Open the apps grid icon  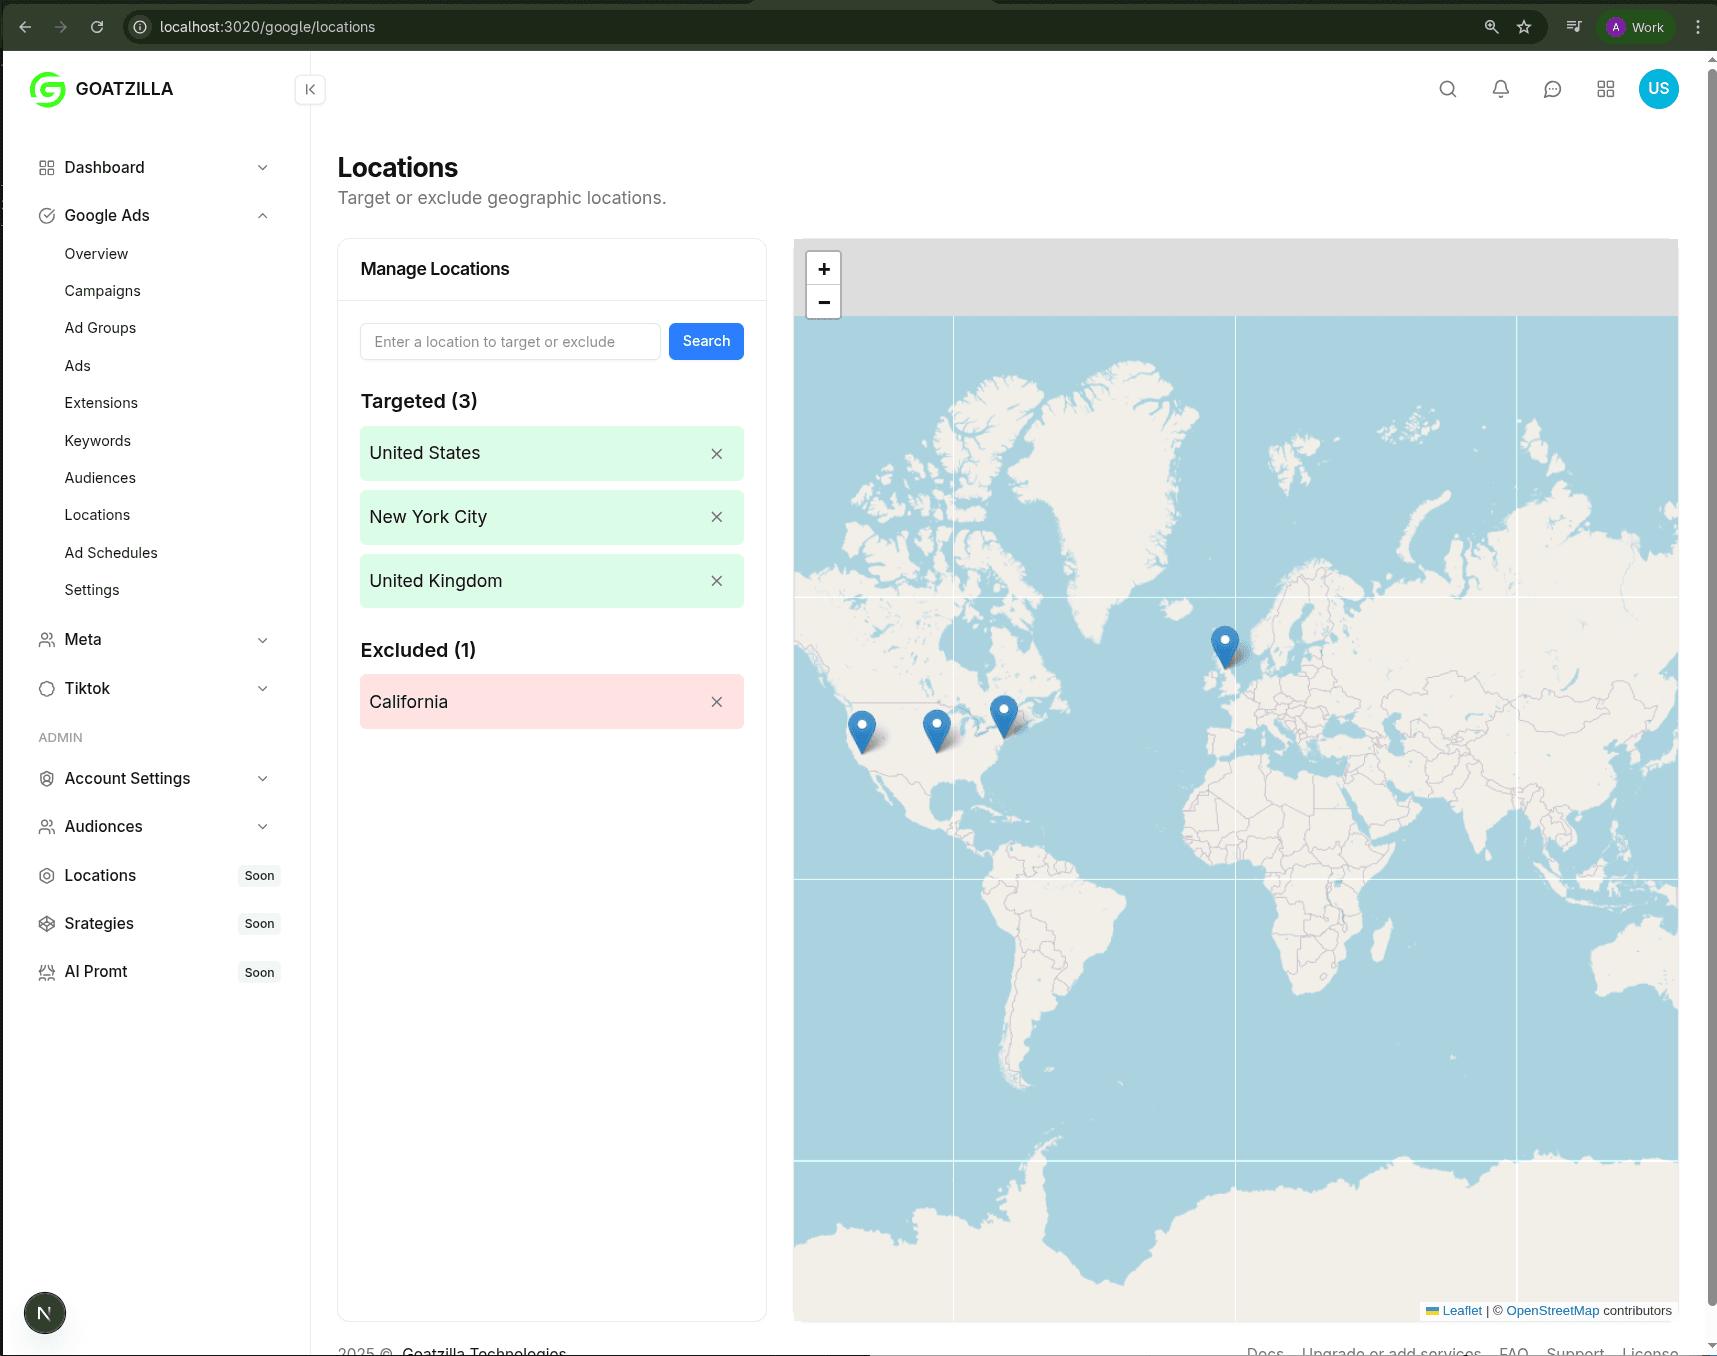pyautogui.click(x=1605, y=89)
